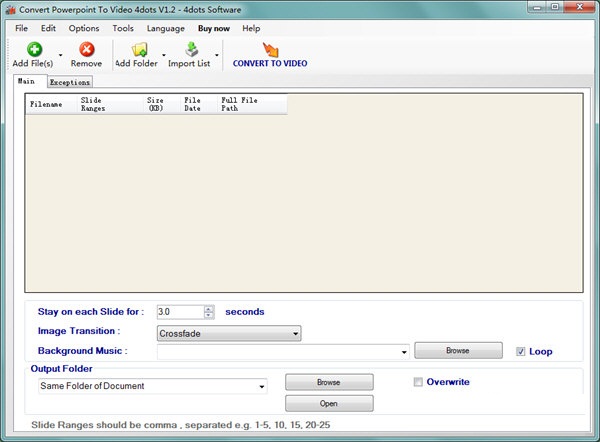The height and width of the screenshot is (442, 600).
Task: Click Buy now in menu bar
Action: click(x=214, y=28)
